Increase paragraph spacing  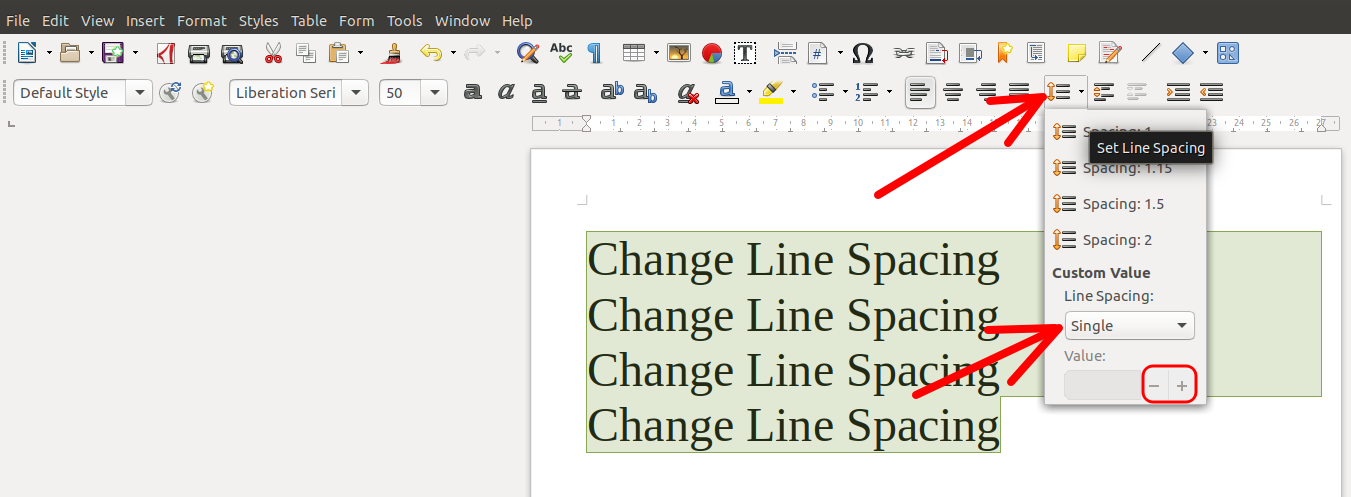click(x=1103, y=92)
